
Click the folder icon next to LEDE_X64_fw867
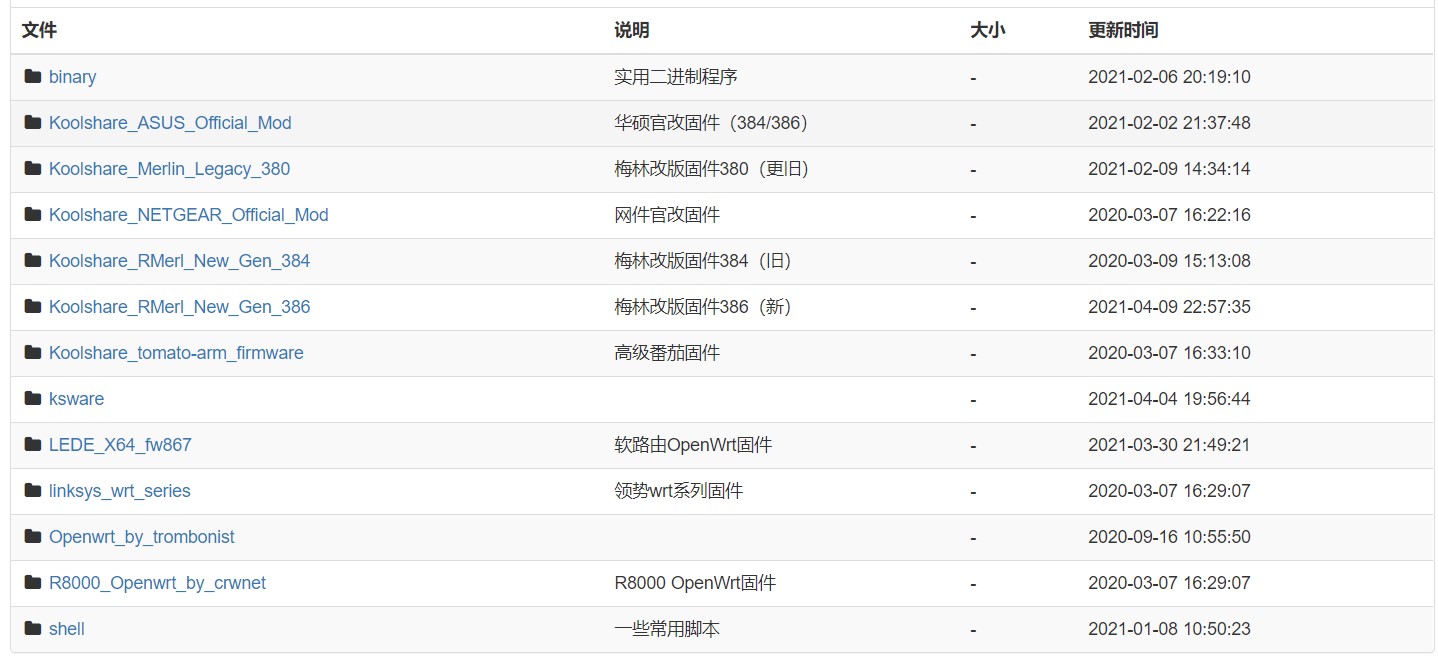coord(33,445)
